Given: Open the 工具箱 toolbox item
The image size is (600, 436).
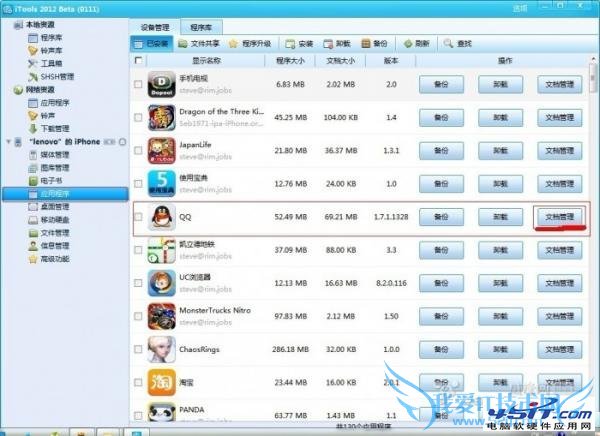Looking at the screenshot, I should 45,64.
